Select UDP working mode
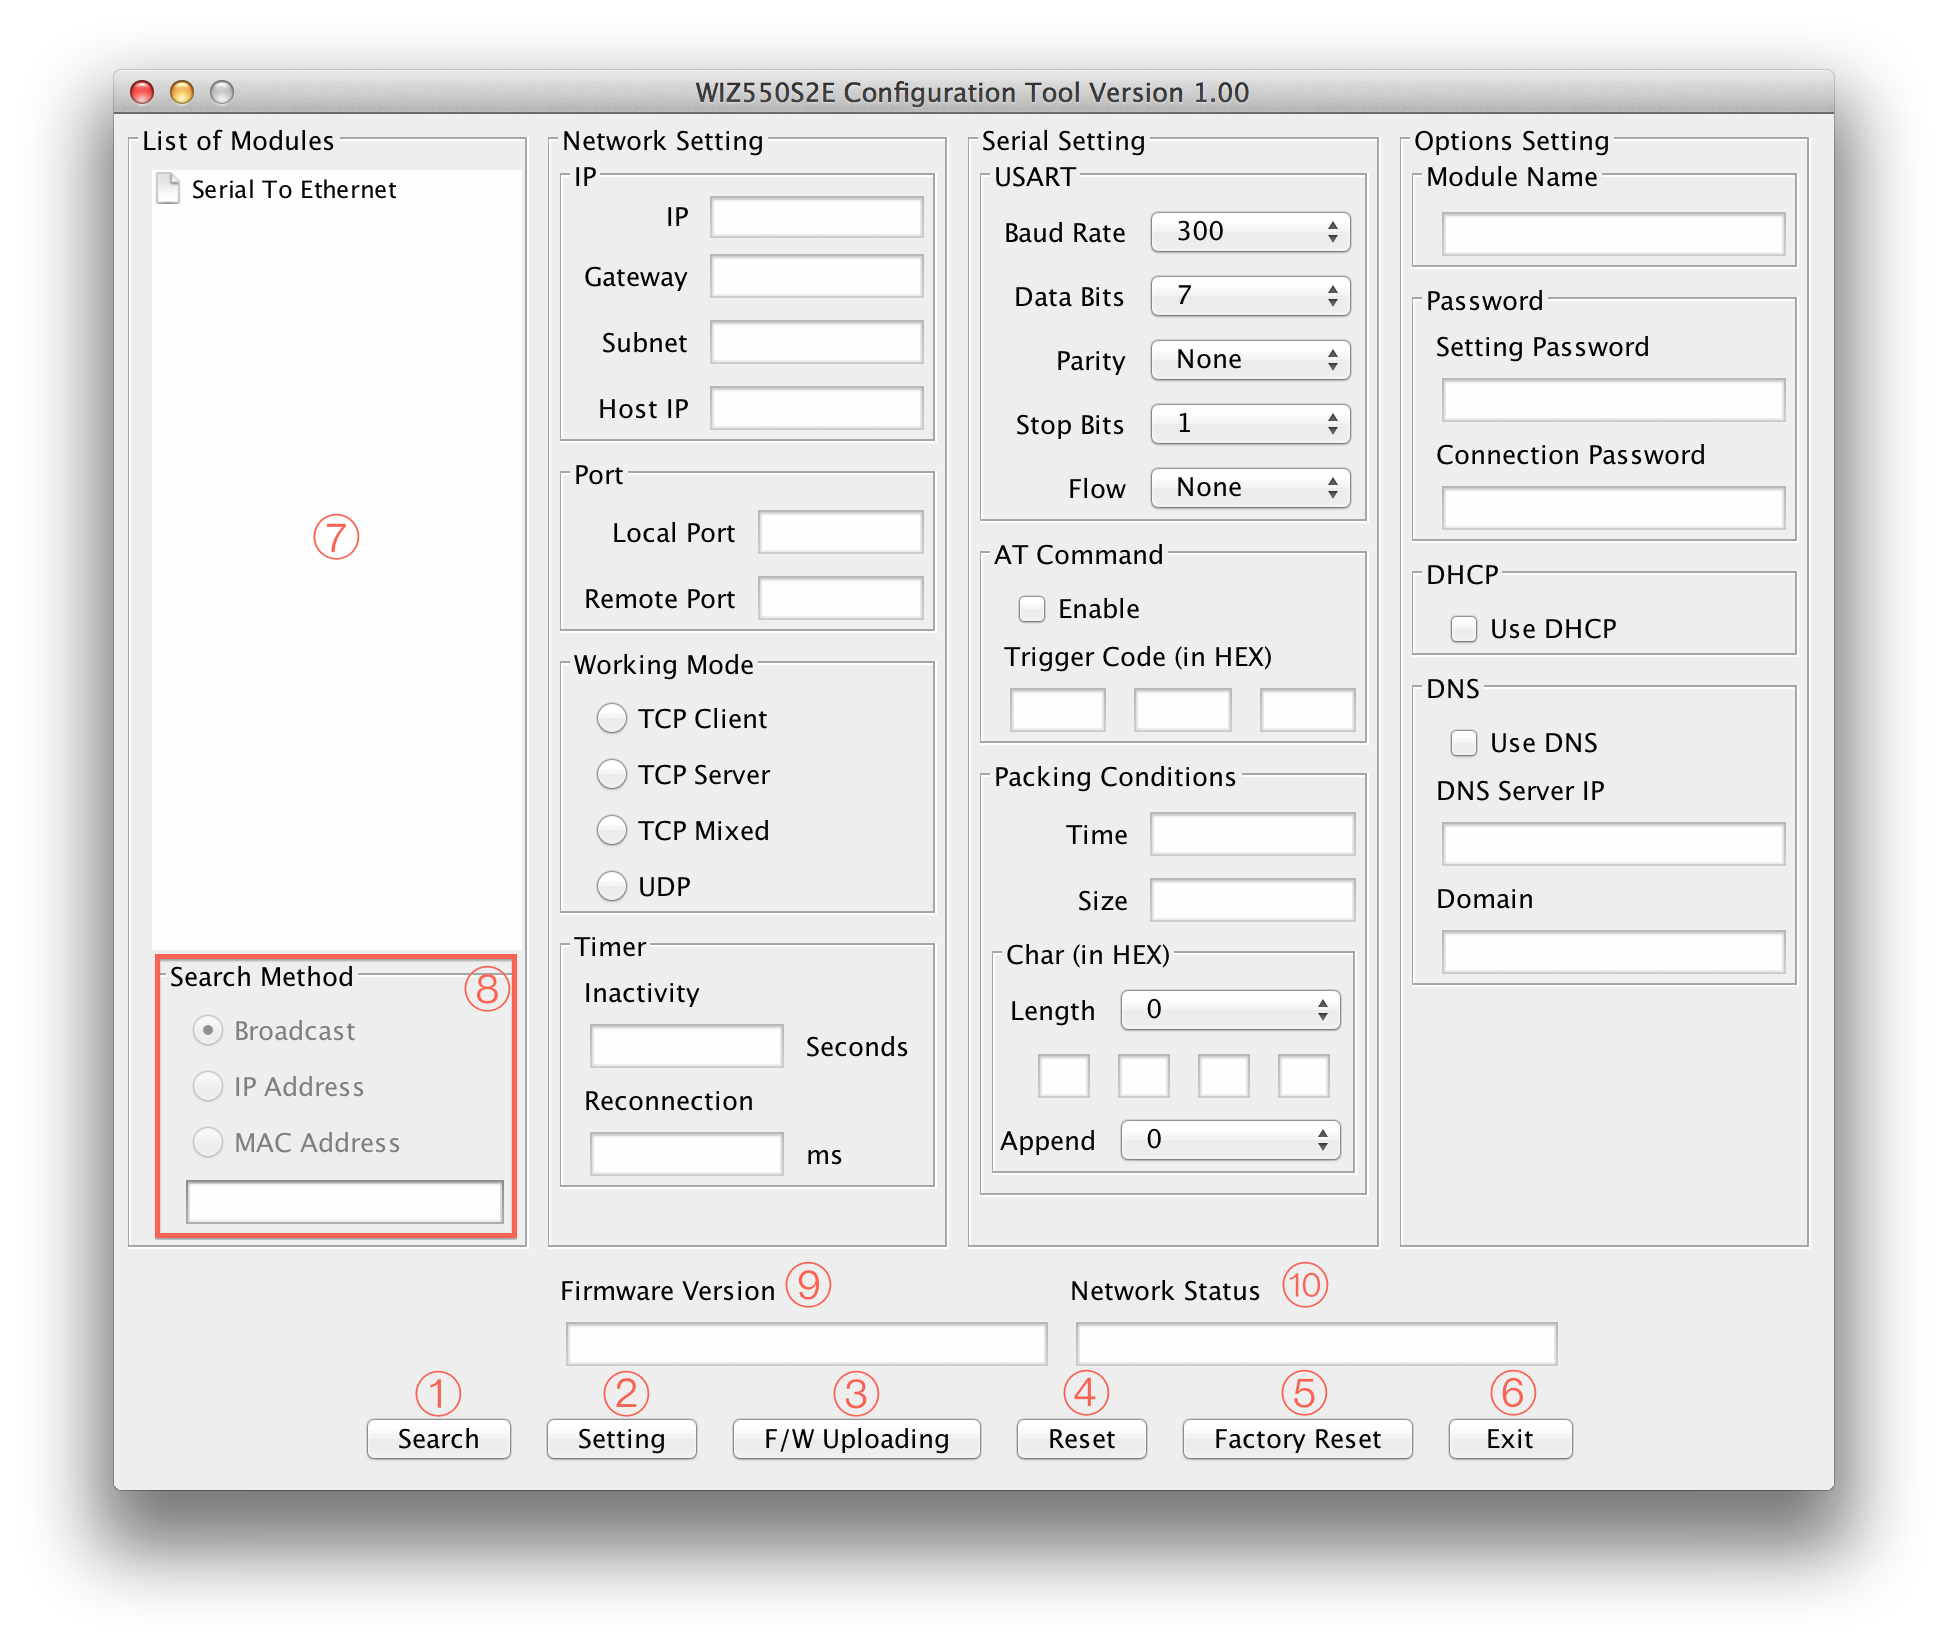1948x1648 pixels. 612,886
